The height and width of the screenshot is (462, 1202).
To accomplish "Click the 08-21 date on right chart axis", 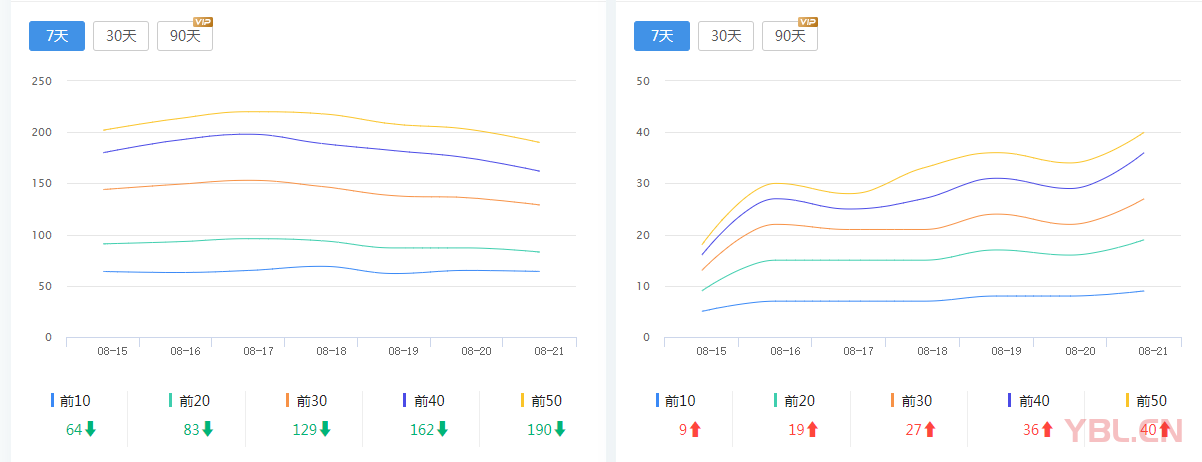I will (1153, 351).
